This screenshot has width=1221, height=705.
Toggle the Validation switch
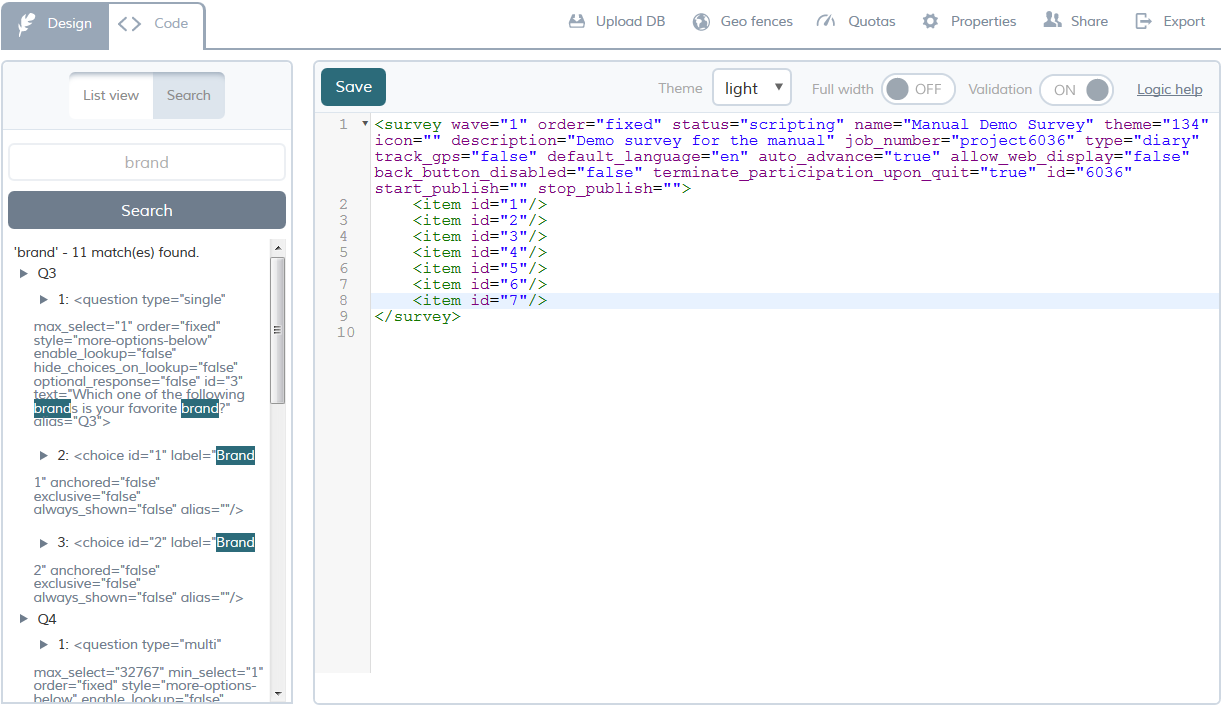coord(1076,89)
